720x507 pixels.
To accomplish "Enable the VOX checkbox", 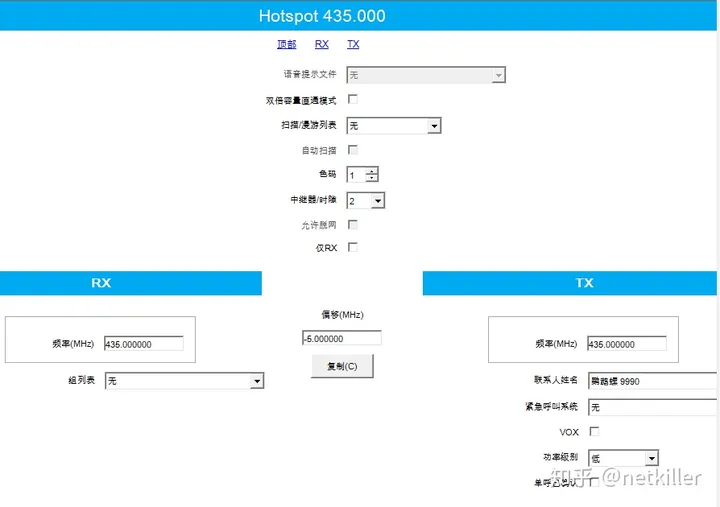I will [x=594, y=432].
